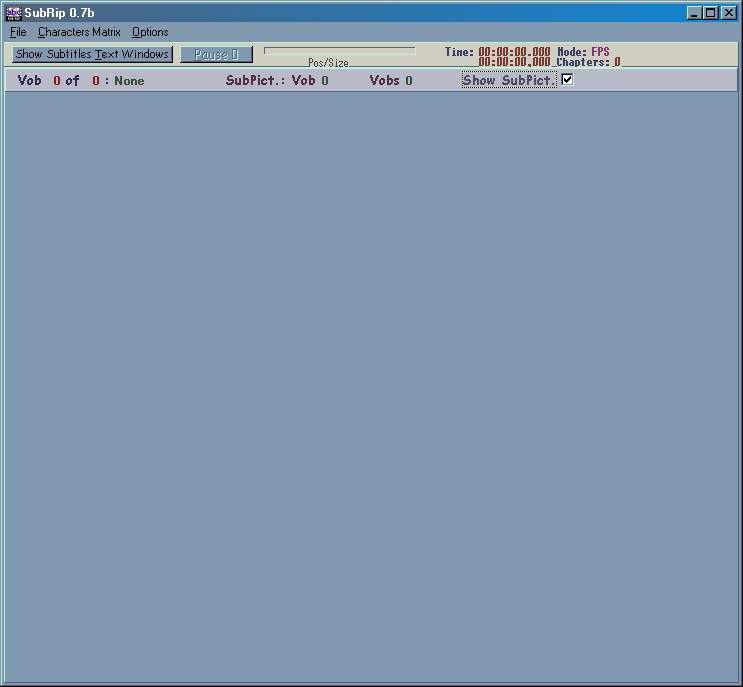Click the 'Vobs 0' counter
This screenshot has height=687, width=743.
391,80
